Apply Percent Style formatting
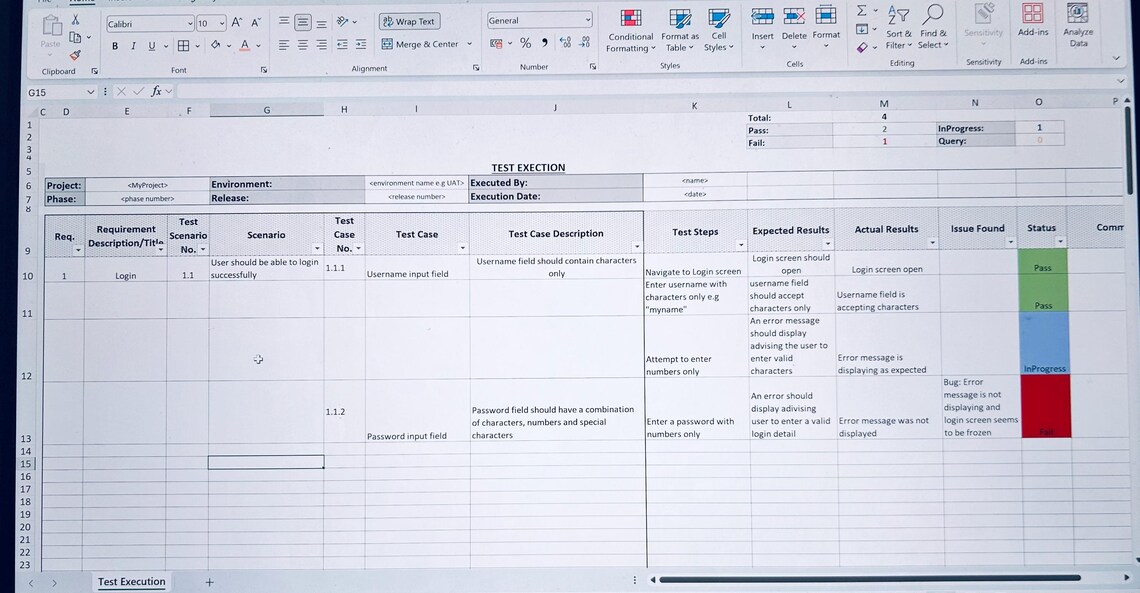This screenshot has width=1140, height=593. pos(524,43)
